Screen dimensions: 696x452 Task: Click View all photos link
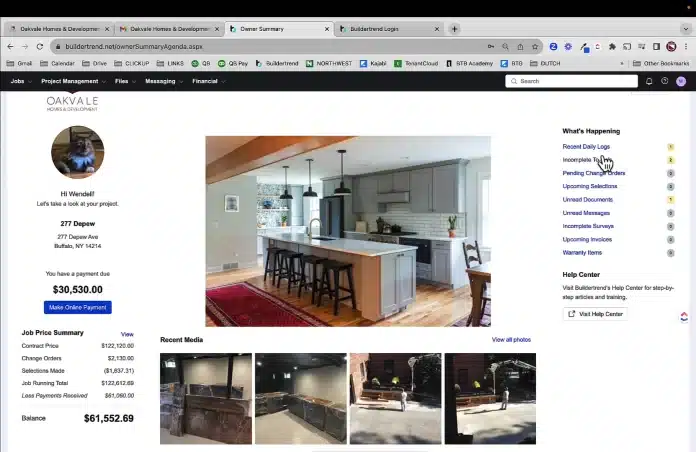[x=511, y=340]
